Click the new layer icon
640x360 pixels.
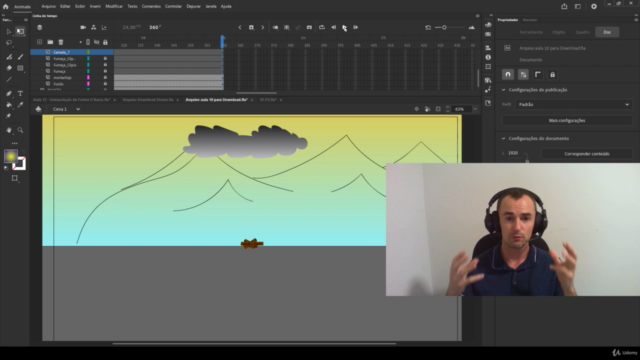(39, 42)
